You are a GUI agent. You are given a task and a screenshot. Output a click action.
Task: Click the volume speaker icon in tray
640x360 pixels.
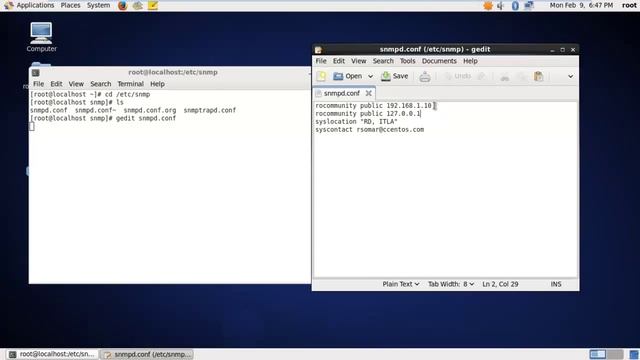coord(500,5)
